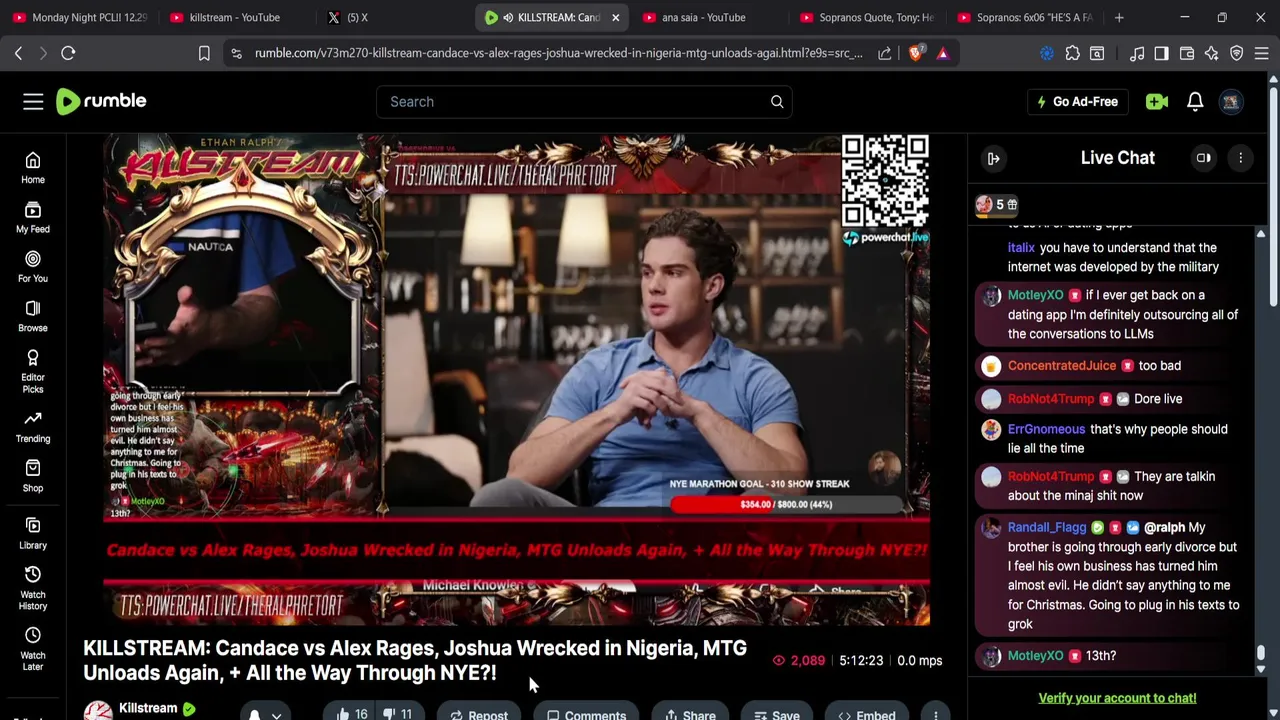Open the browser main menu

pyautogui.click(x=1261, y=53)
